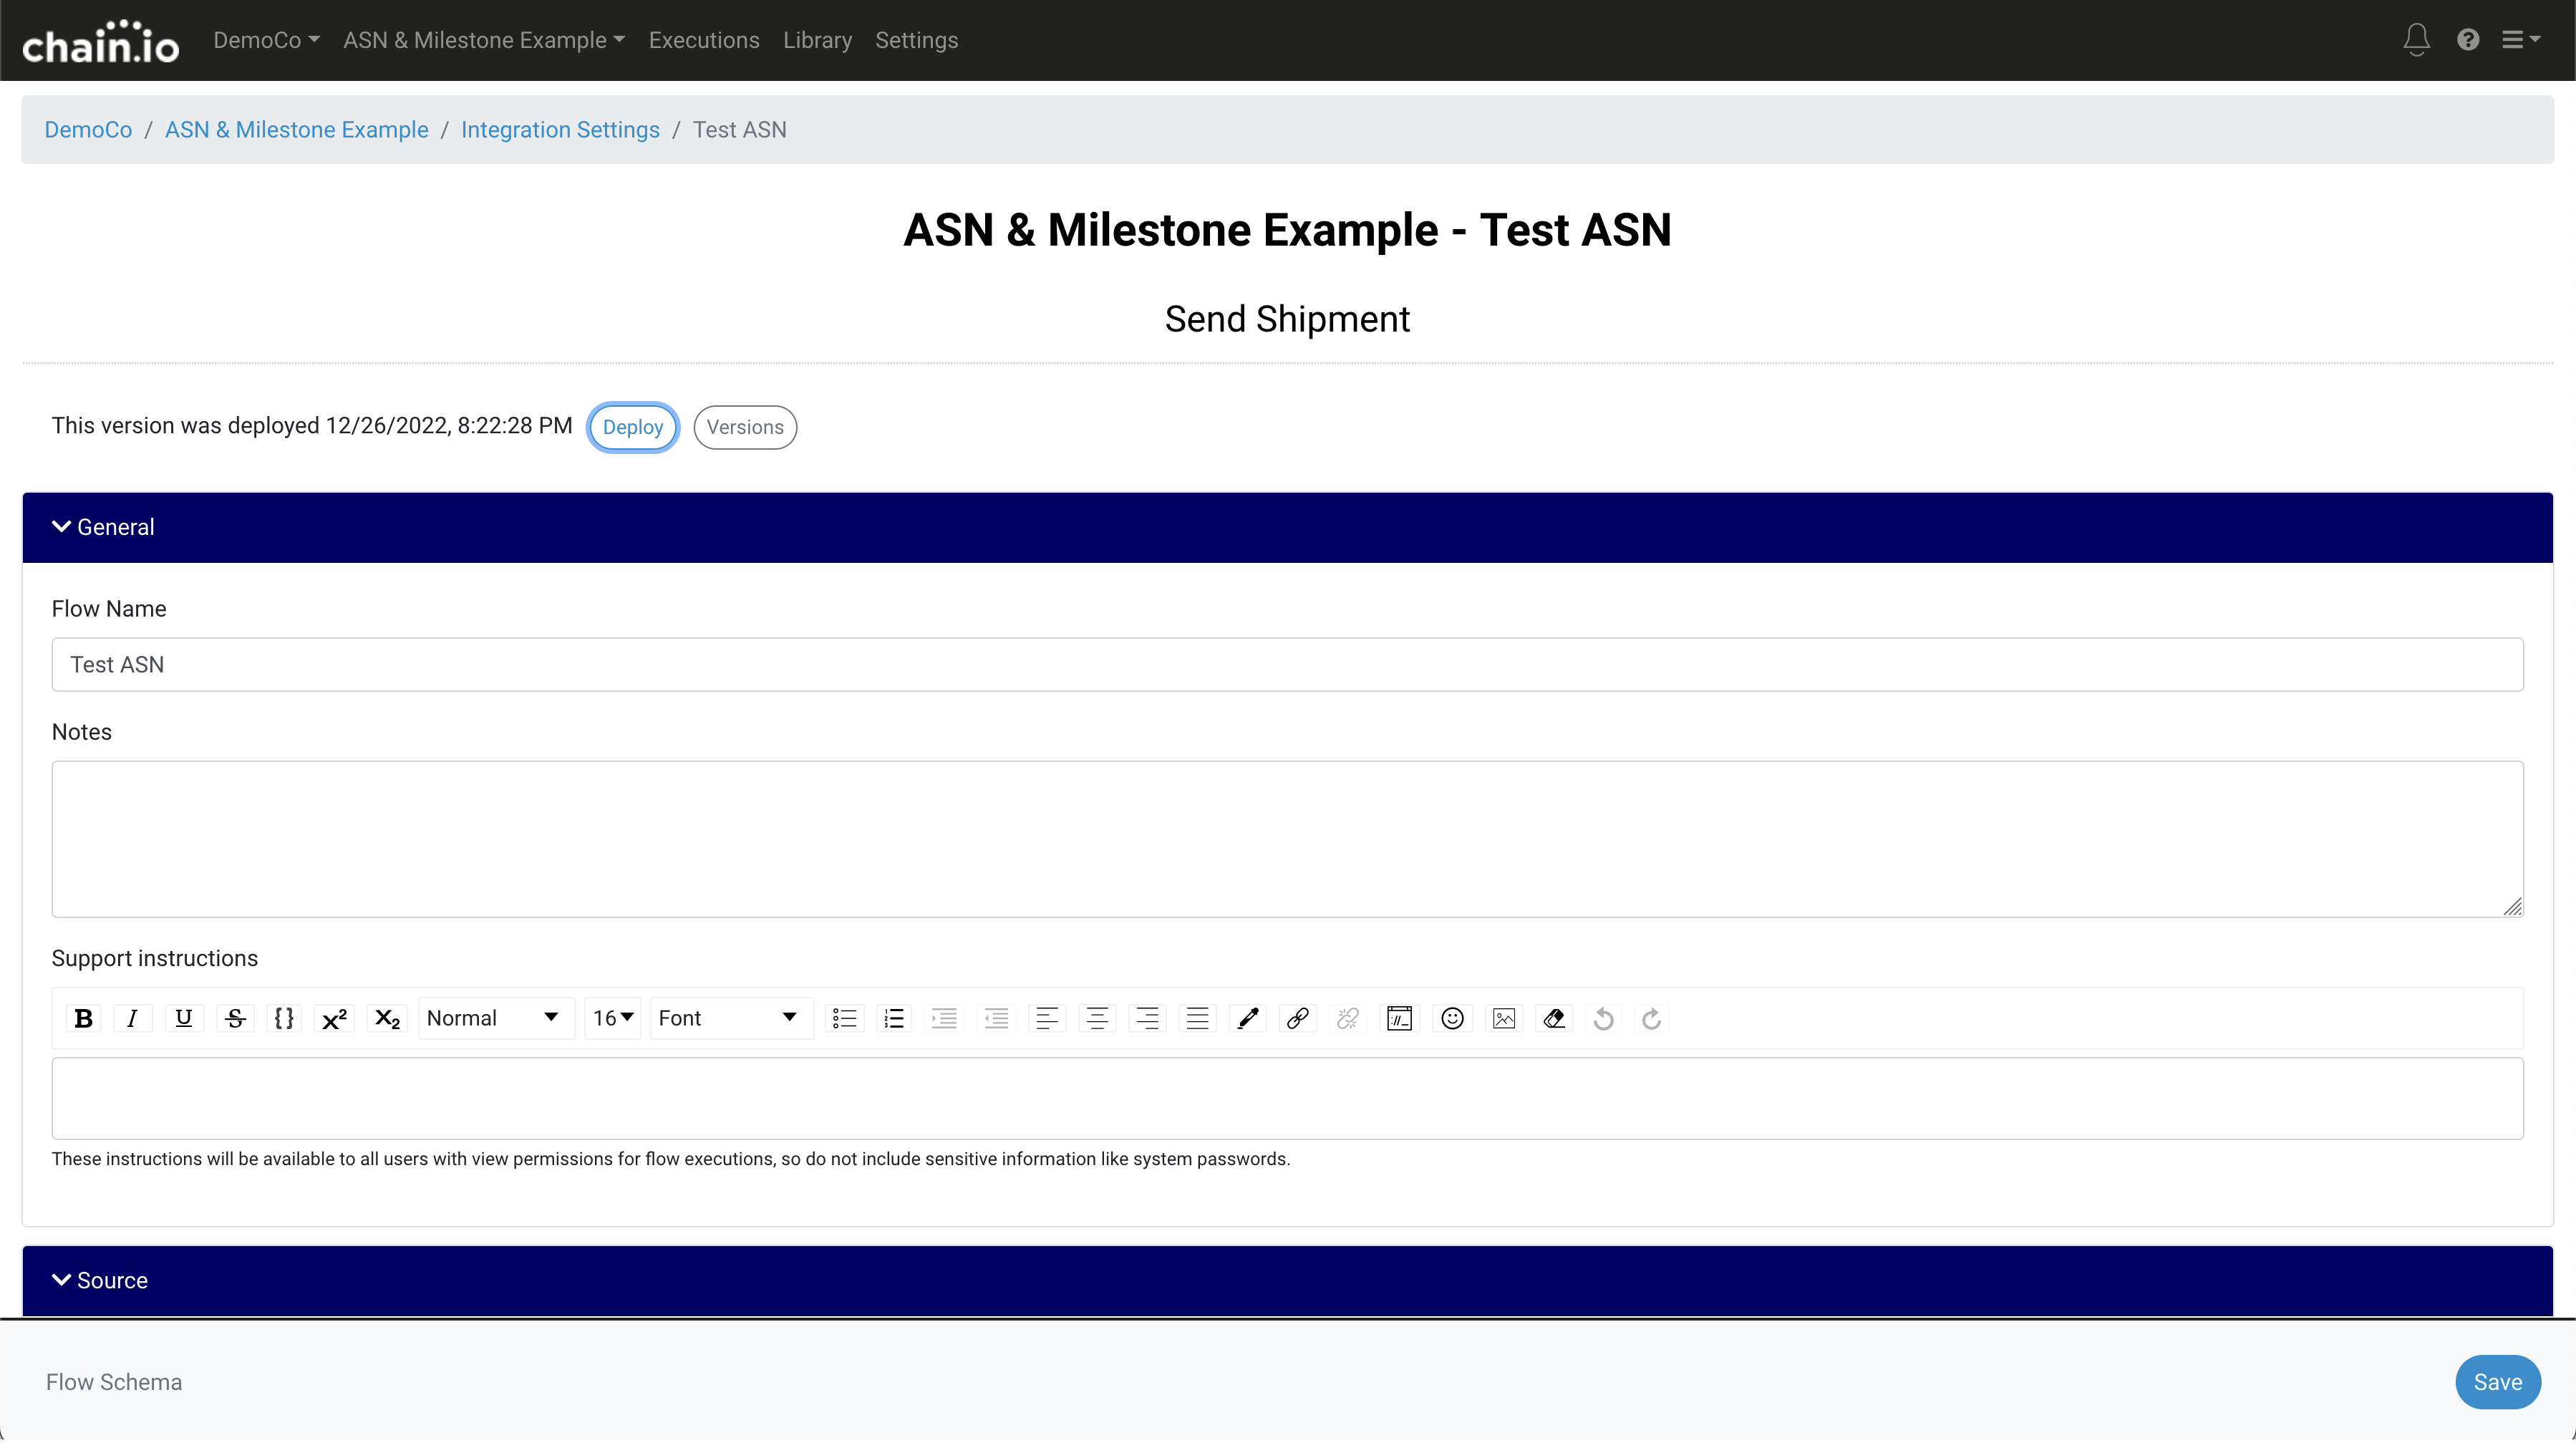Insert an embedded code block icon
Viewport: 2576px width, 1443px height.
[1399, 1018]
